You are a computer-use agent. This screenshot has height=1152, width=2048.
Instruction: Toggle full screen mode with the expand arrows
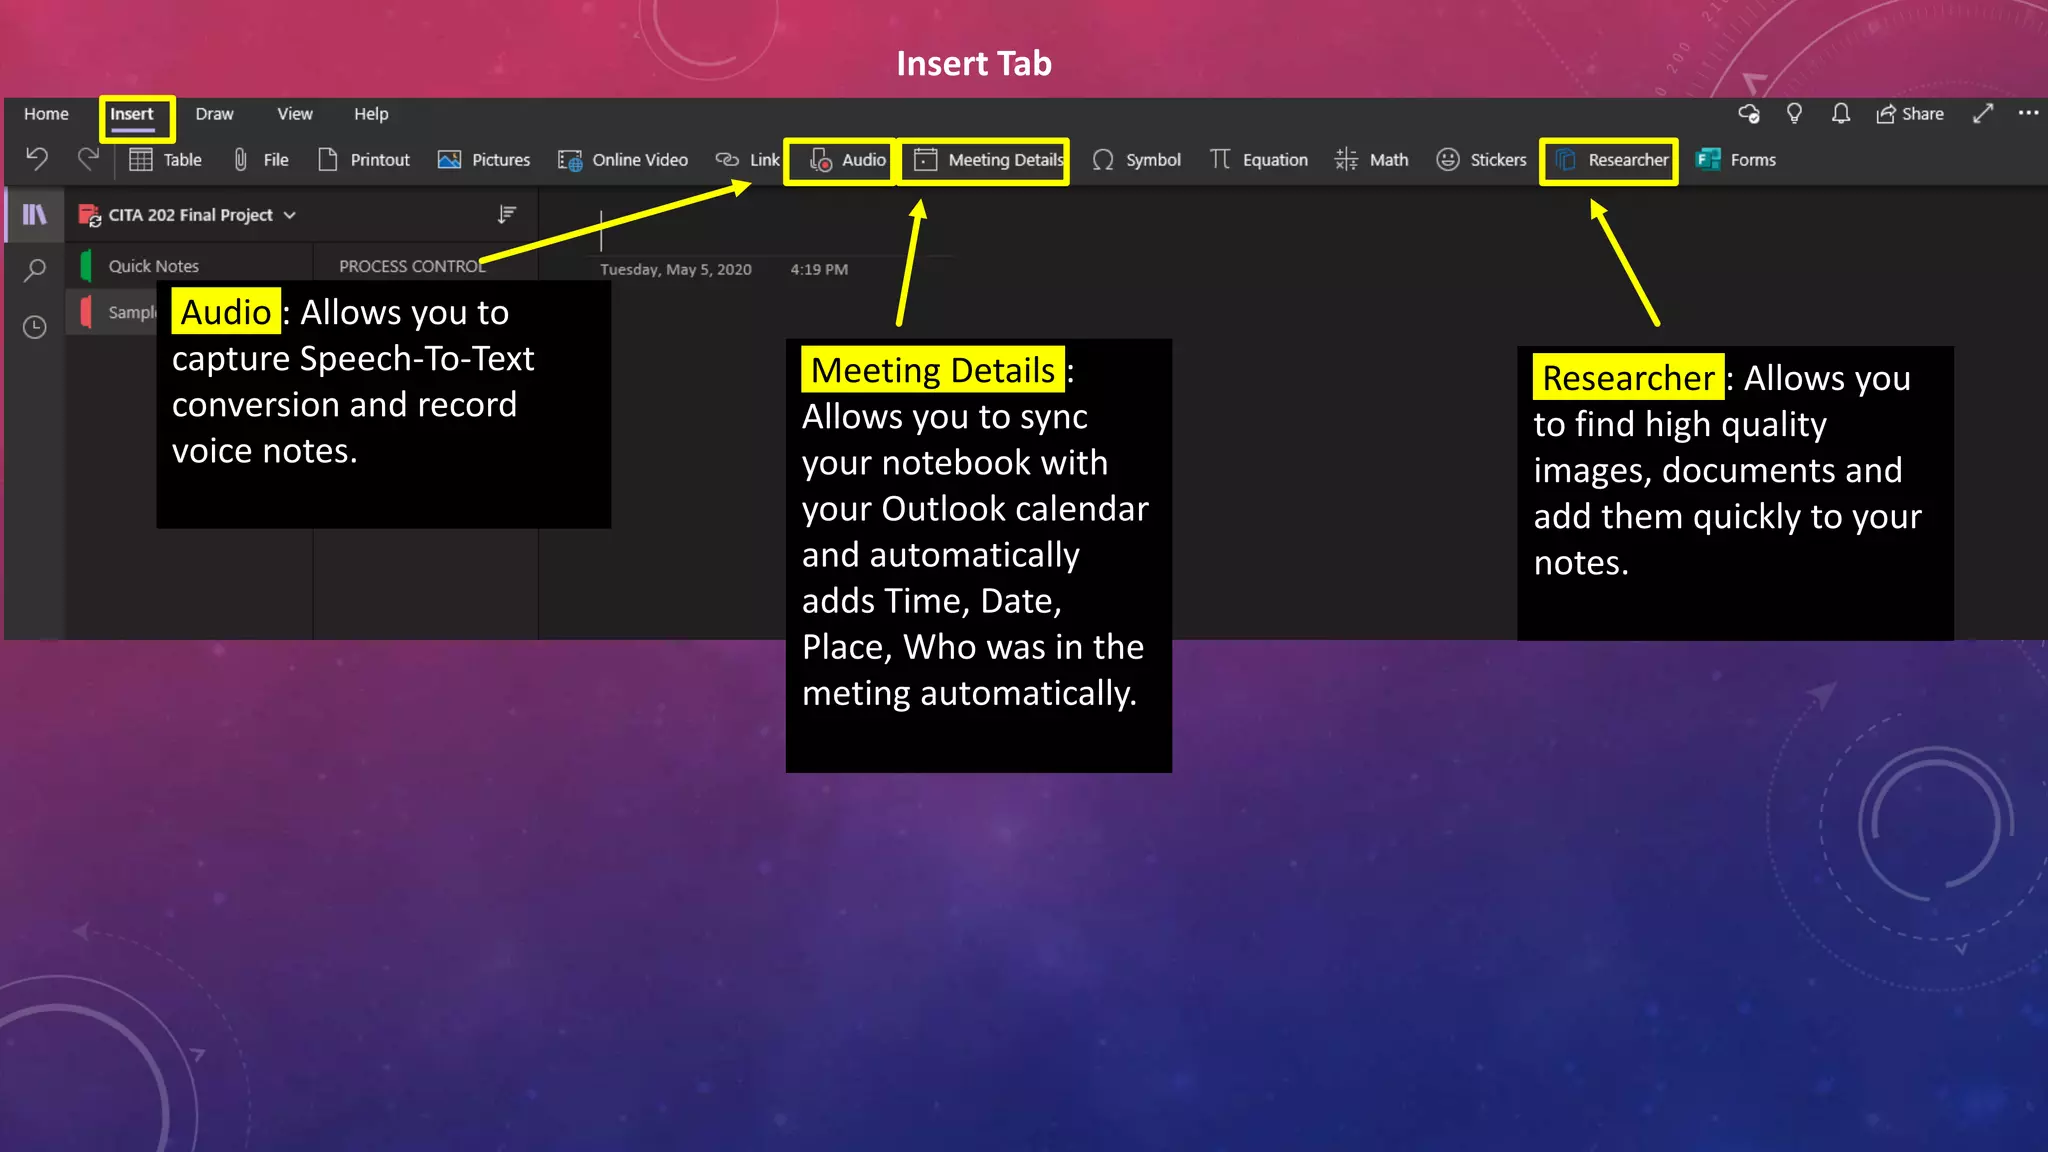1983,113
